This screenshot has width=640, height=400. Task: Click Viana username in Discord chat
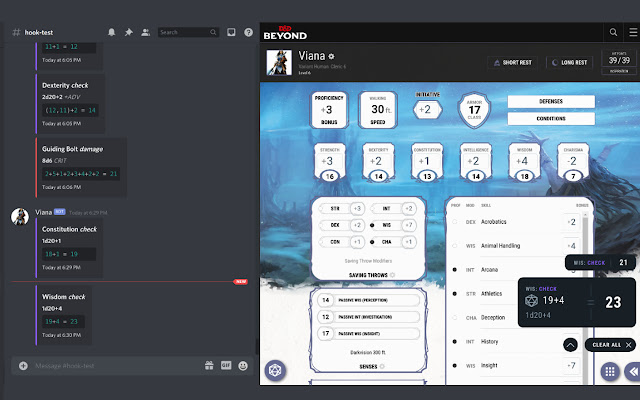[x=43, y=212]
